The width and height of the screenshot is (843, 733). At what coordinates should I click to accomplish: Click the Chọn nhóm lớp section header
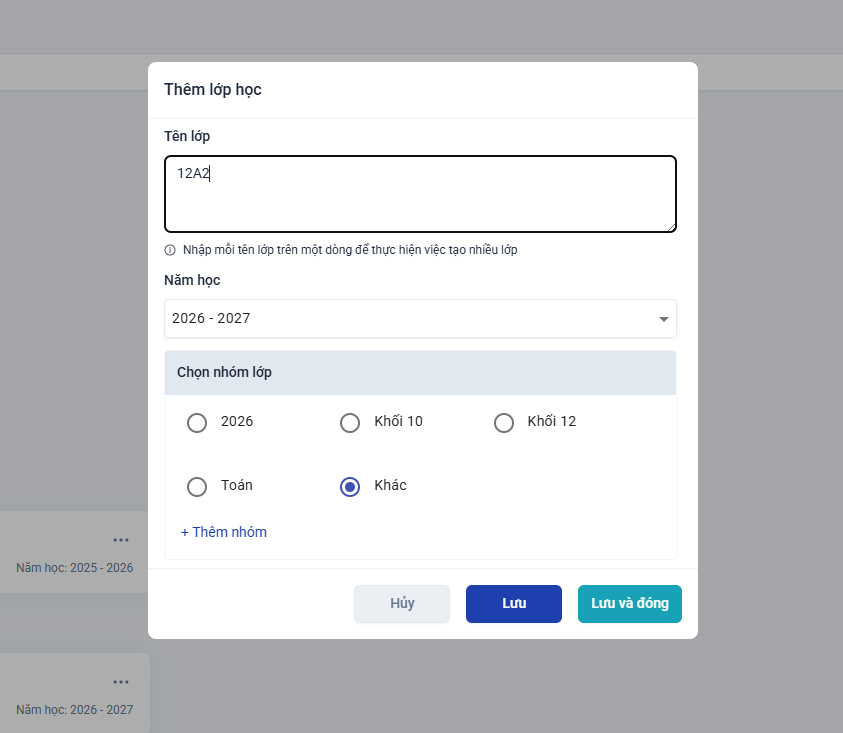(x=420, y=373)
